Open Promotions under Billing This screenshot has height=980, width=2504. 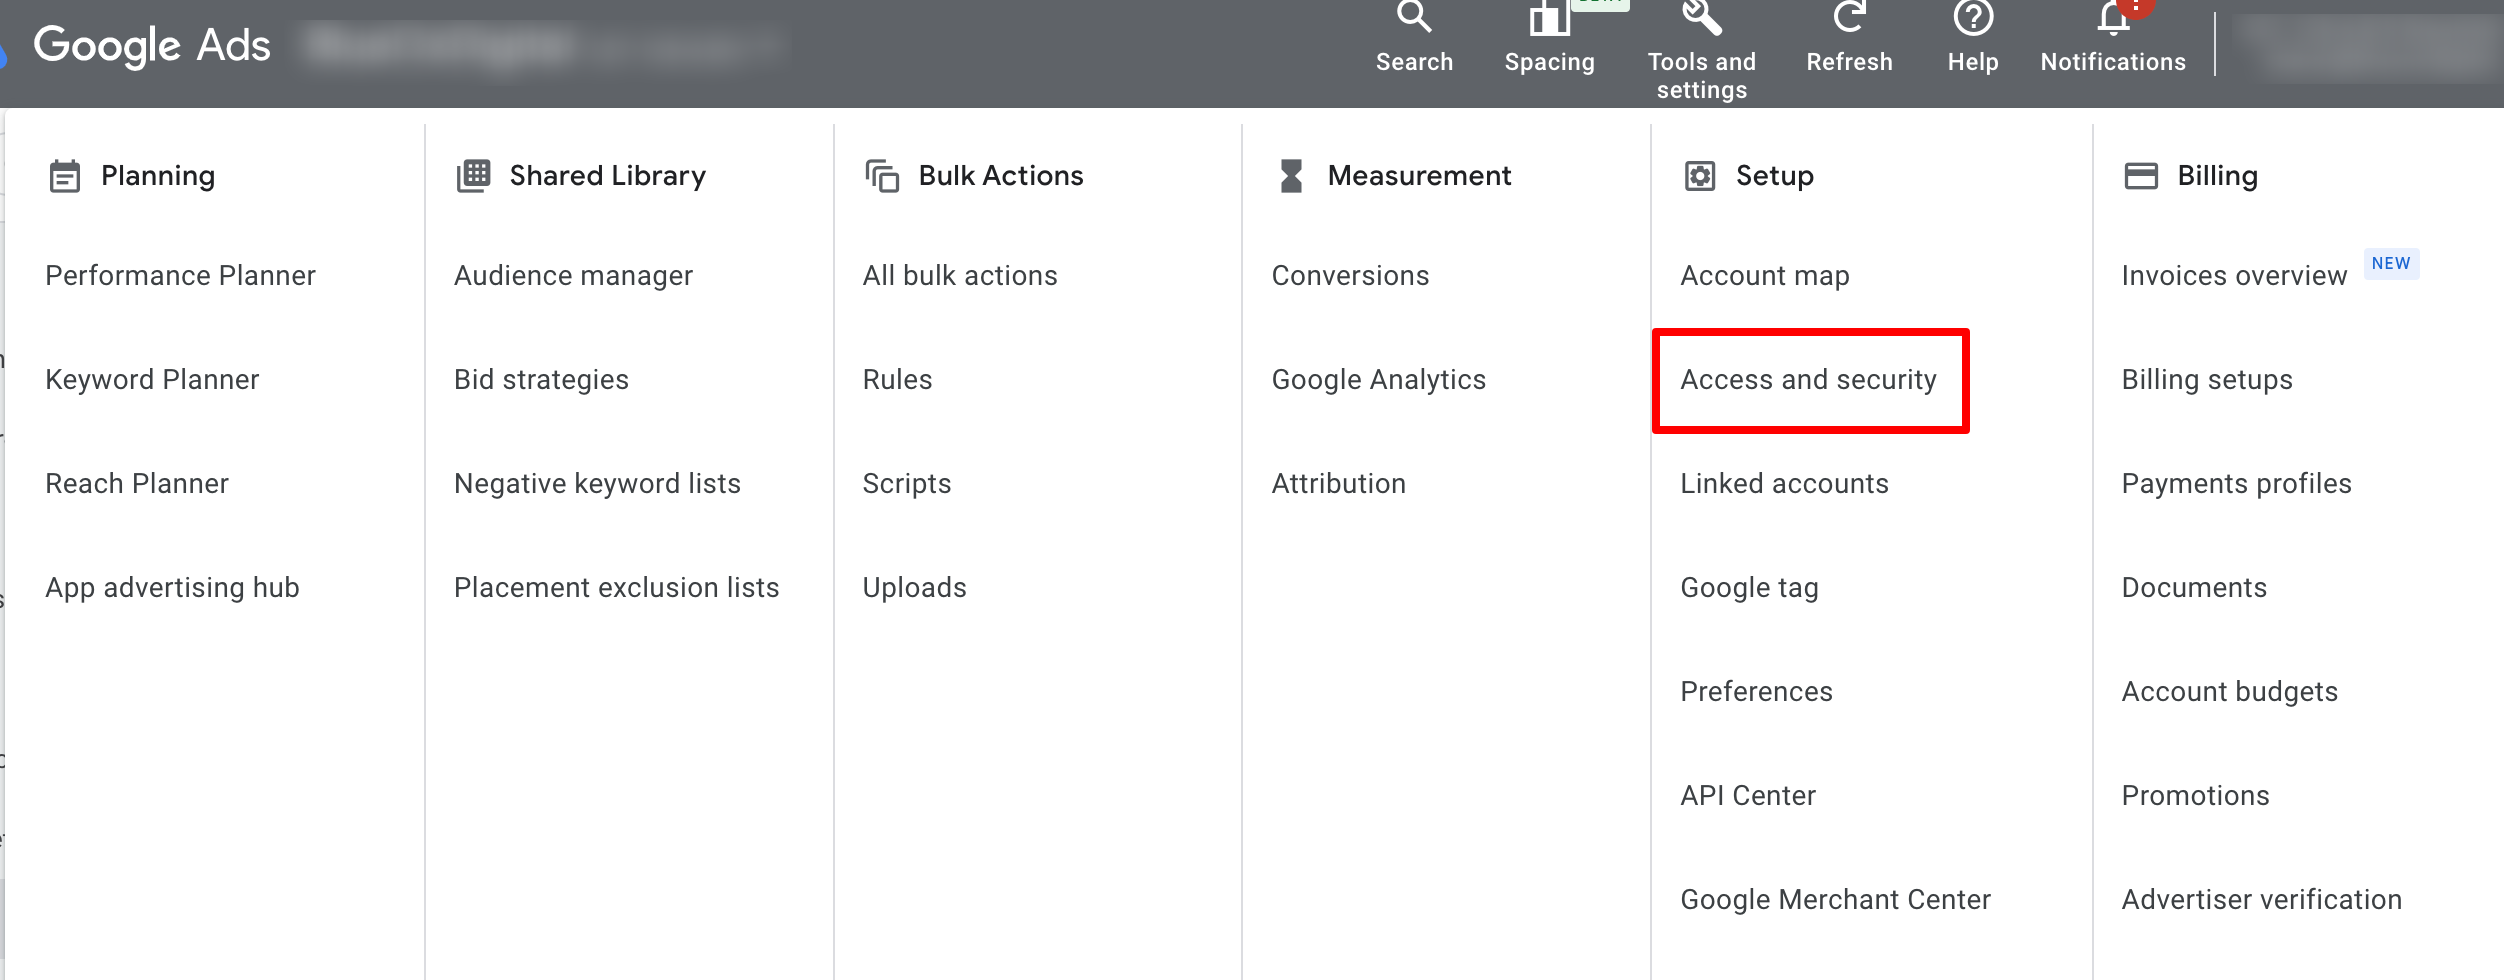pyautogui.click(x=2195, y=796)
